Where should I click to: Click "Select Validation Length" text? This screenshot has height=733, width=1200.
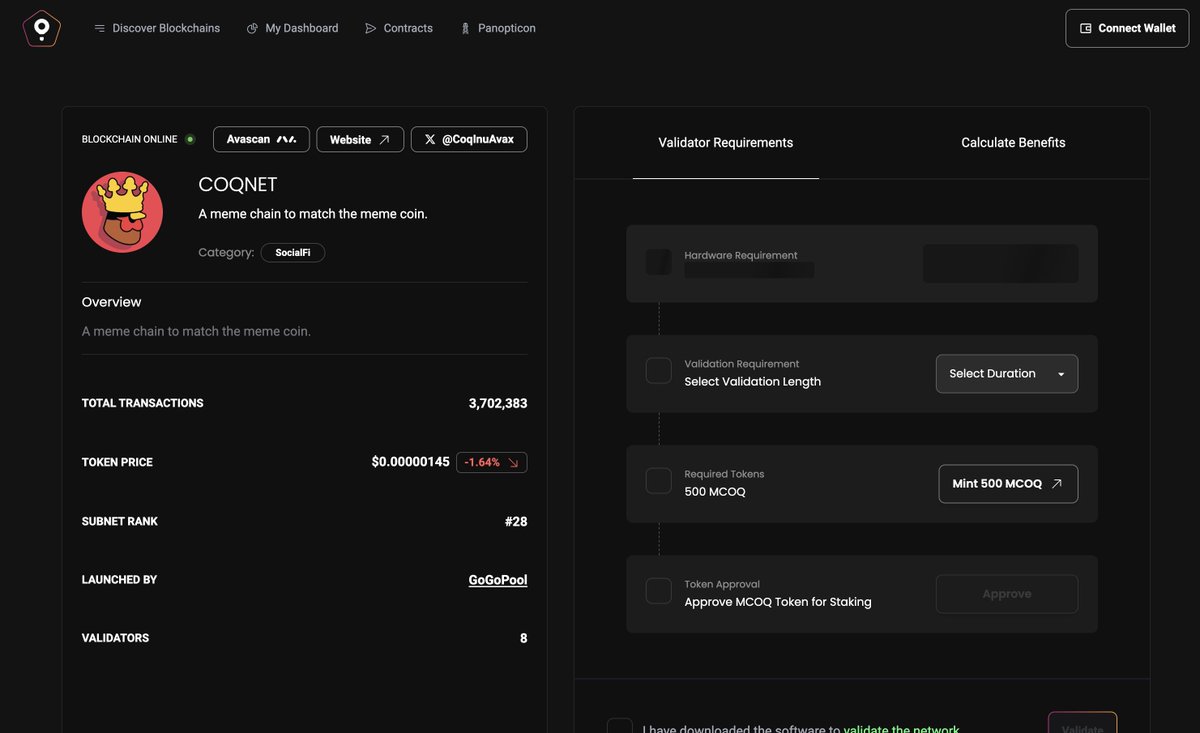tap(753, 382)
